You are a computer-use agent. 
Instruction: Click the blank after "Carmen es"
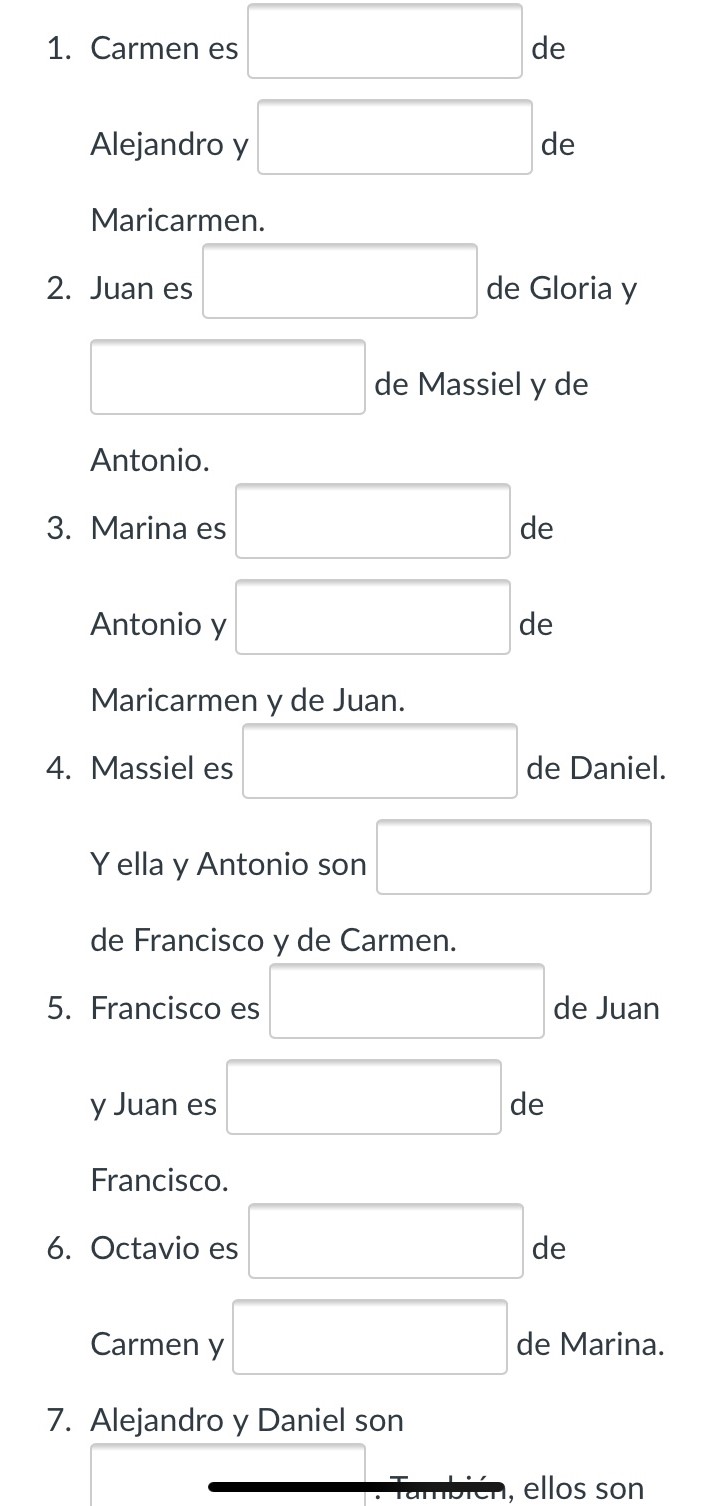coord(385,42)
